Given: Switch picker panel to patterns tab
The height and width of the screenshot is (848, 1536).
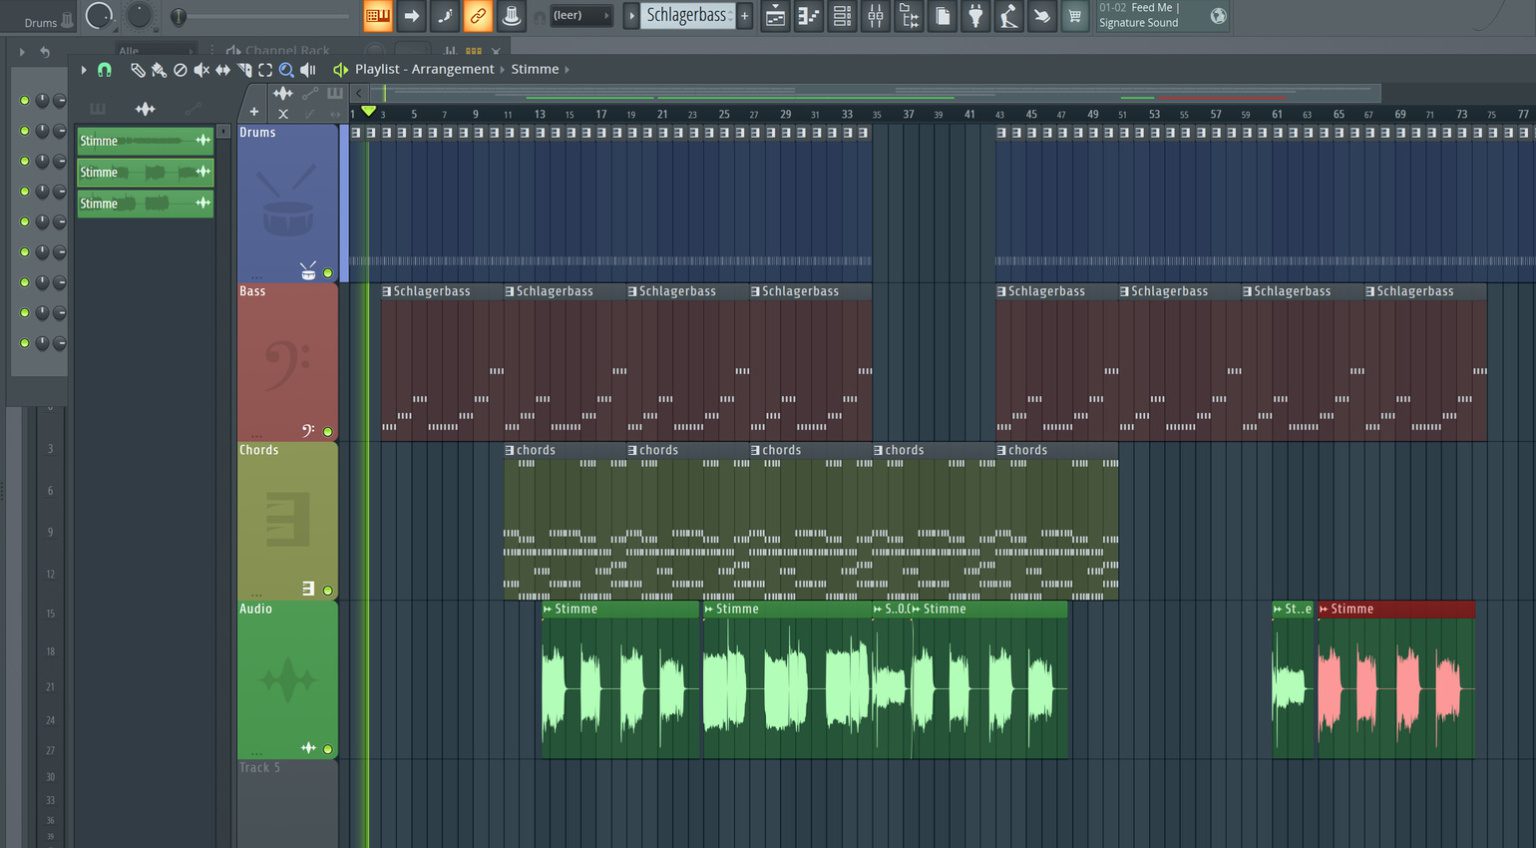Looking at the screenshot, I should (x=97, y=109).
